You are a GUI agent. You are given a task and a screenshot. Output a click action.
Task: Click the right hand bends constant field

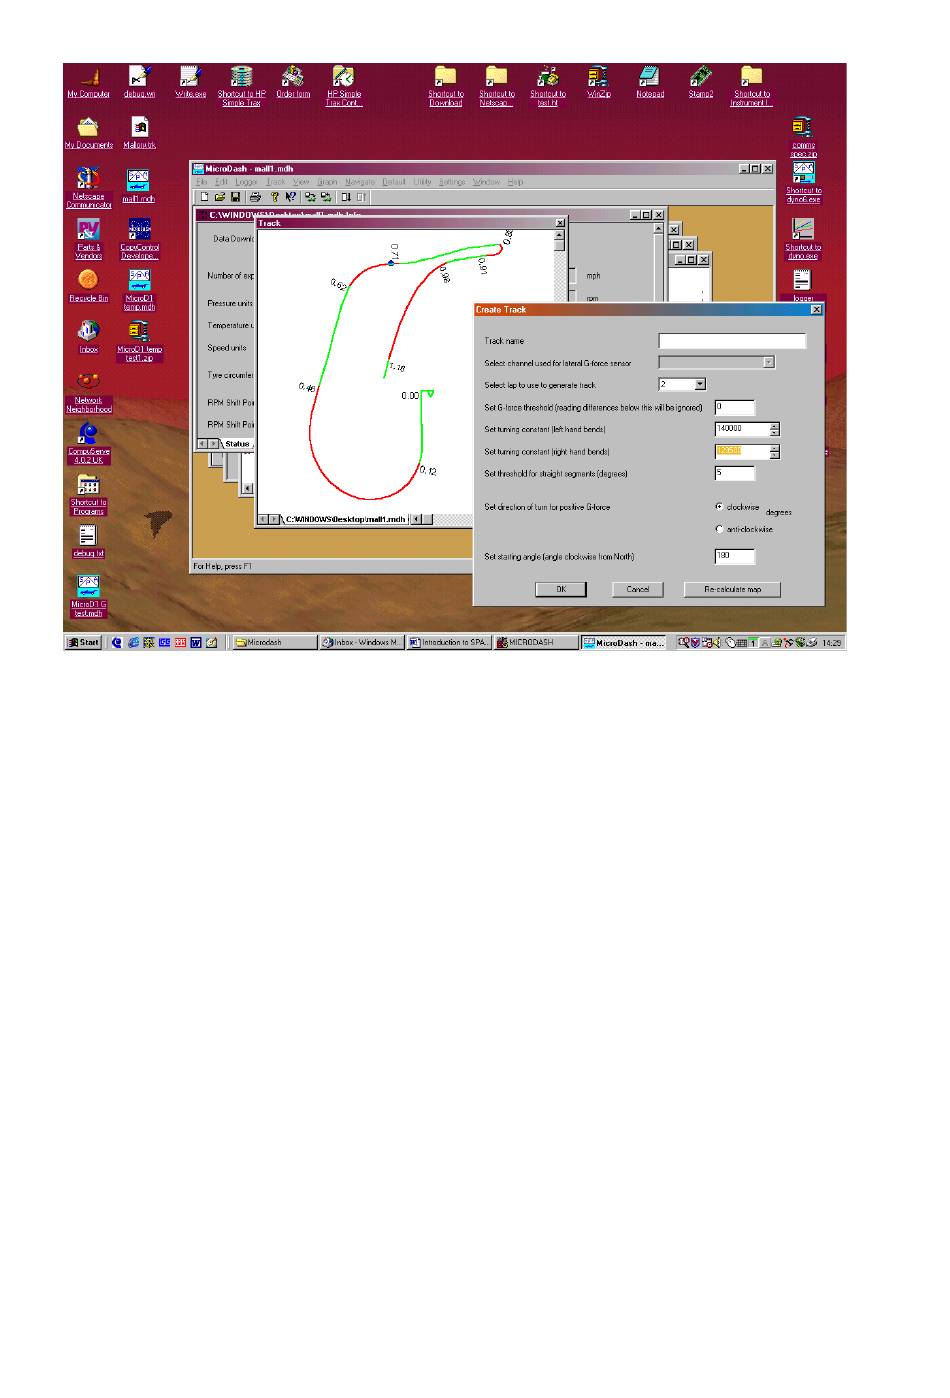click(x=741, y=451)
